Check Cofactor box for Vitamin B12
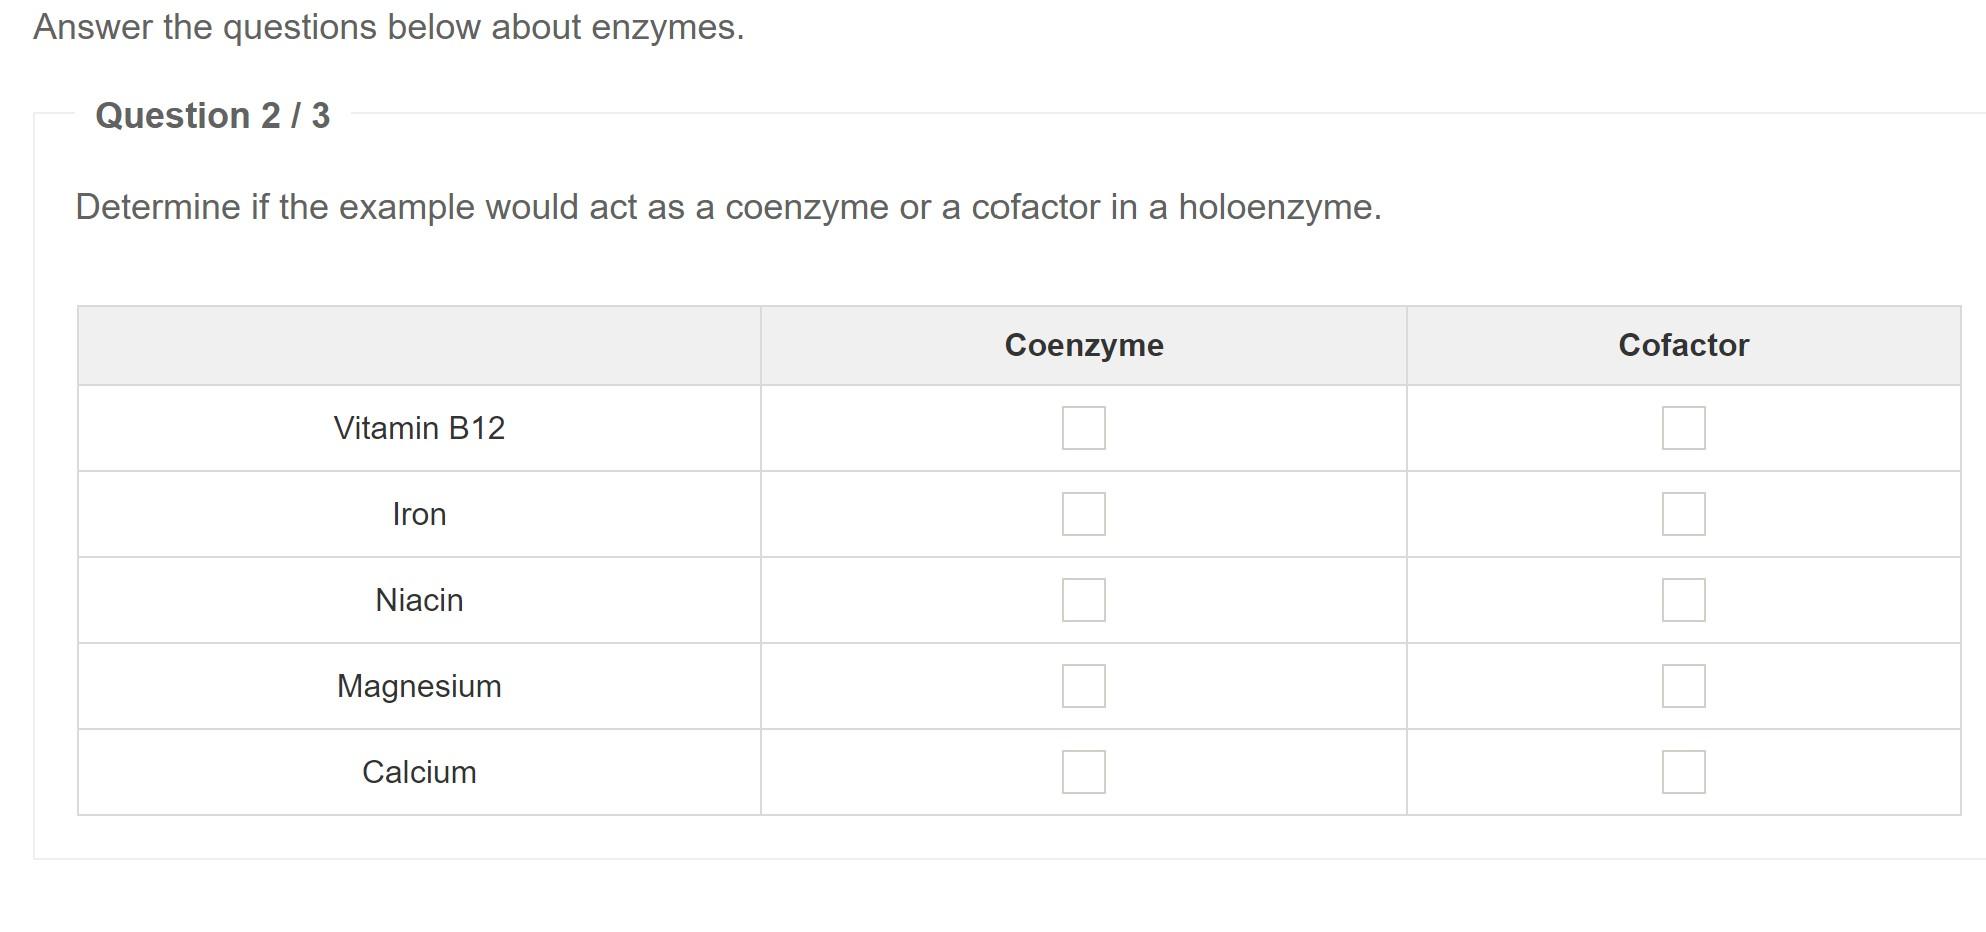1986x932 pixels. pyautogui.click(x=1683, y=428)
